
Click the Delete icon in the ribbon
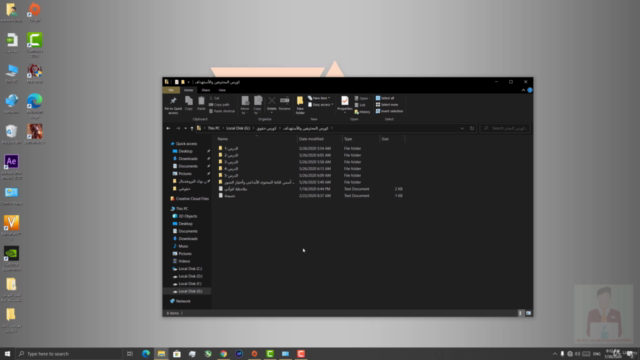click(271, 104)
